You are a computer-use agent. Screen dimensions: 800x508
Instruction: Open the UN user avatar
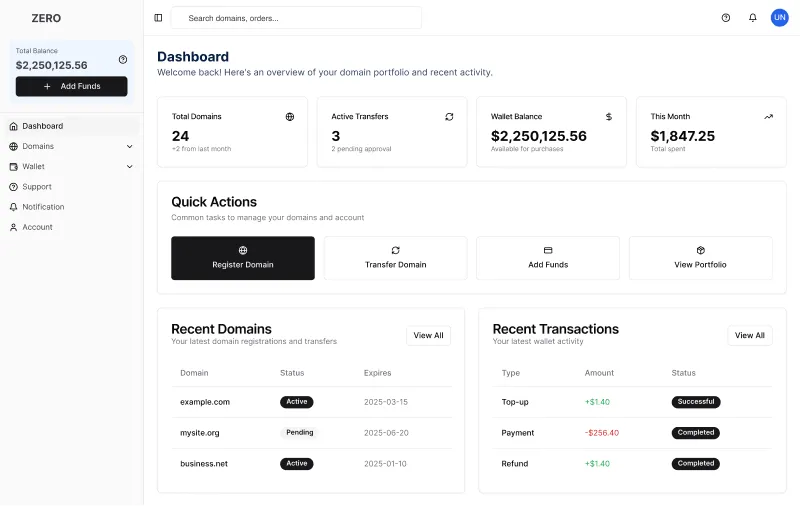pyautogui.click(x=779, y=18)
